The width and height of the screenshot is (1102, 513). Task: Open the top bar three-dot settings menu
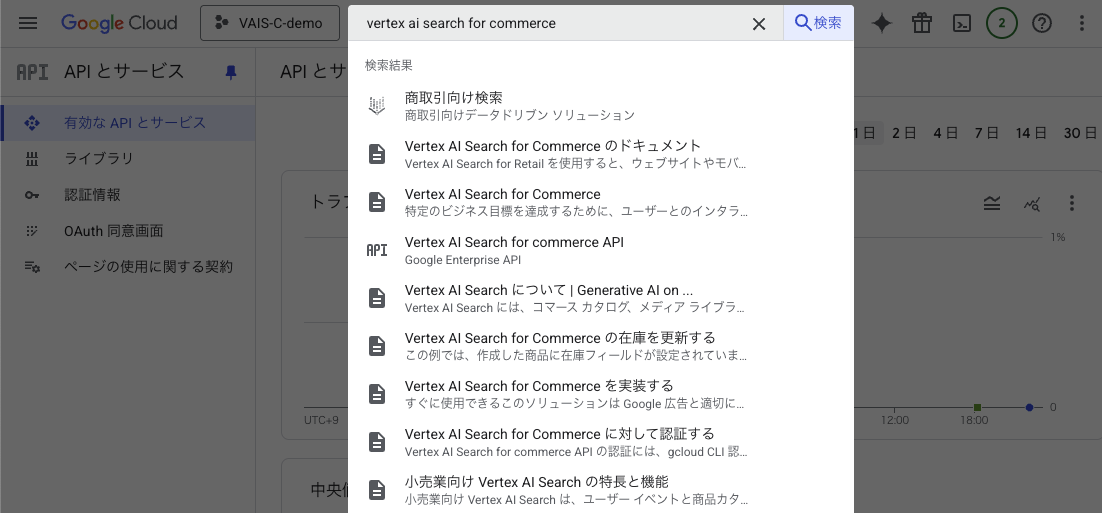(1082, 23)
